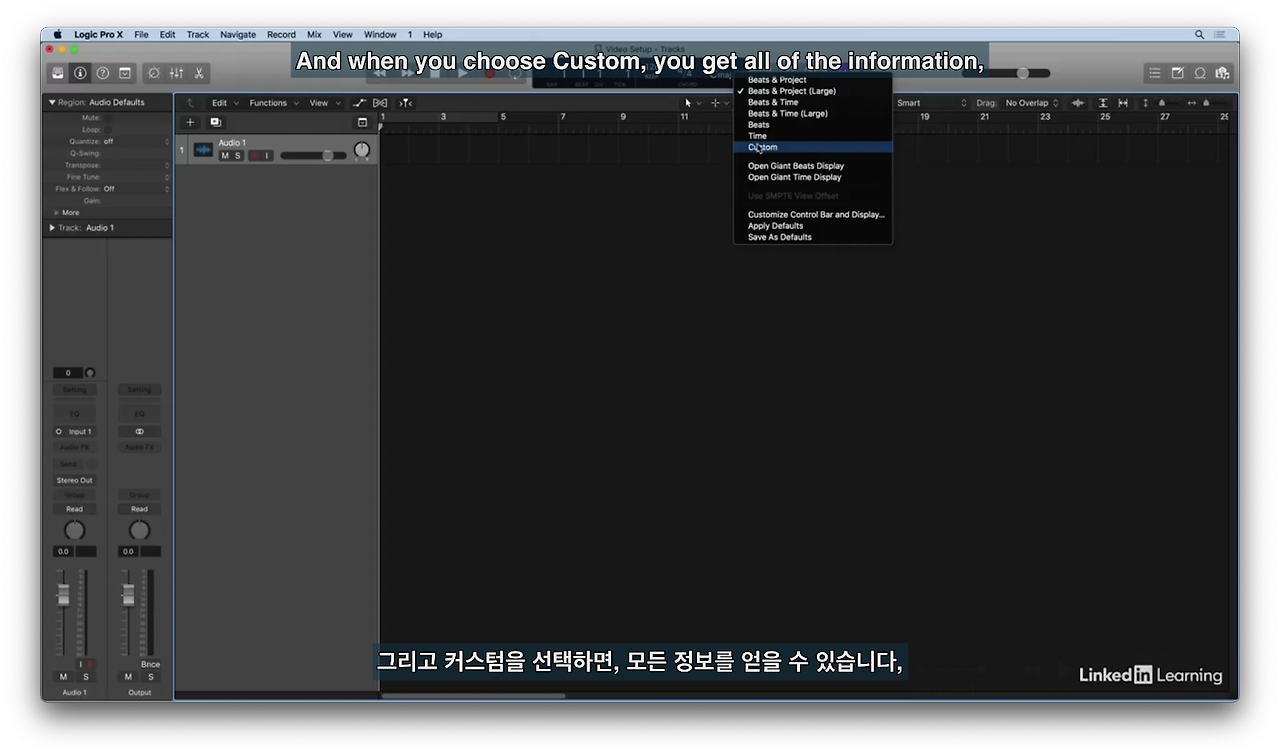Open the Functions dropdown menu
This screenshot has height=756, width=1280.
[274, 103]
